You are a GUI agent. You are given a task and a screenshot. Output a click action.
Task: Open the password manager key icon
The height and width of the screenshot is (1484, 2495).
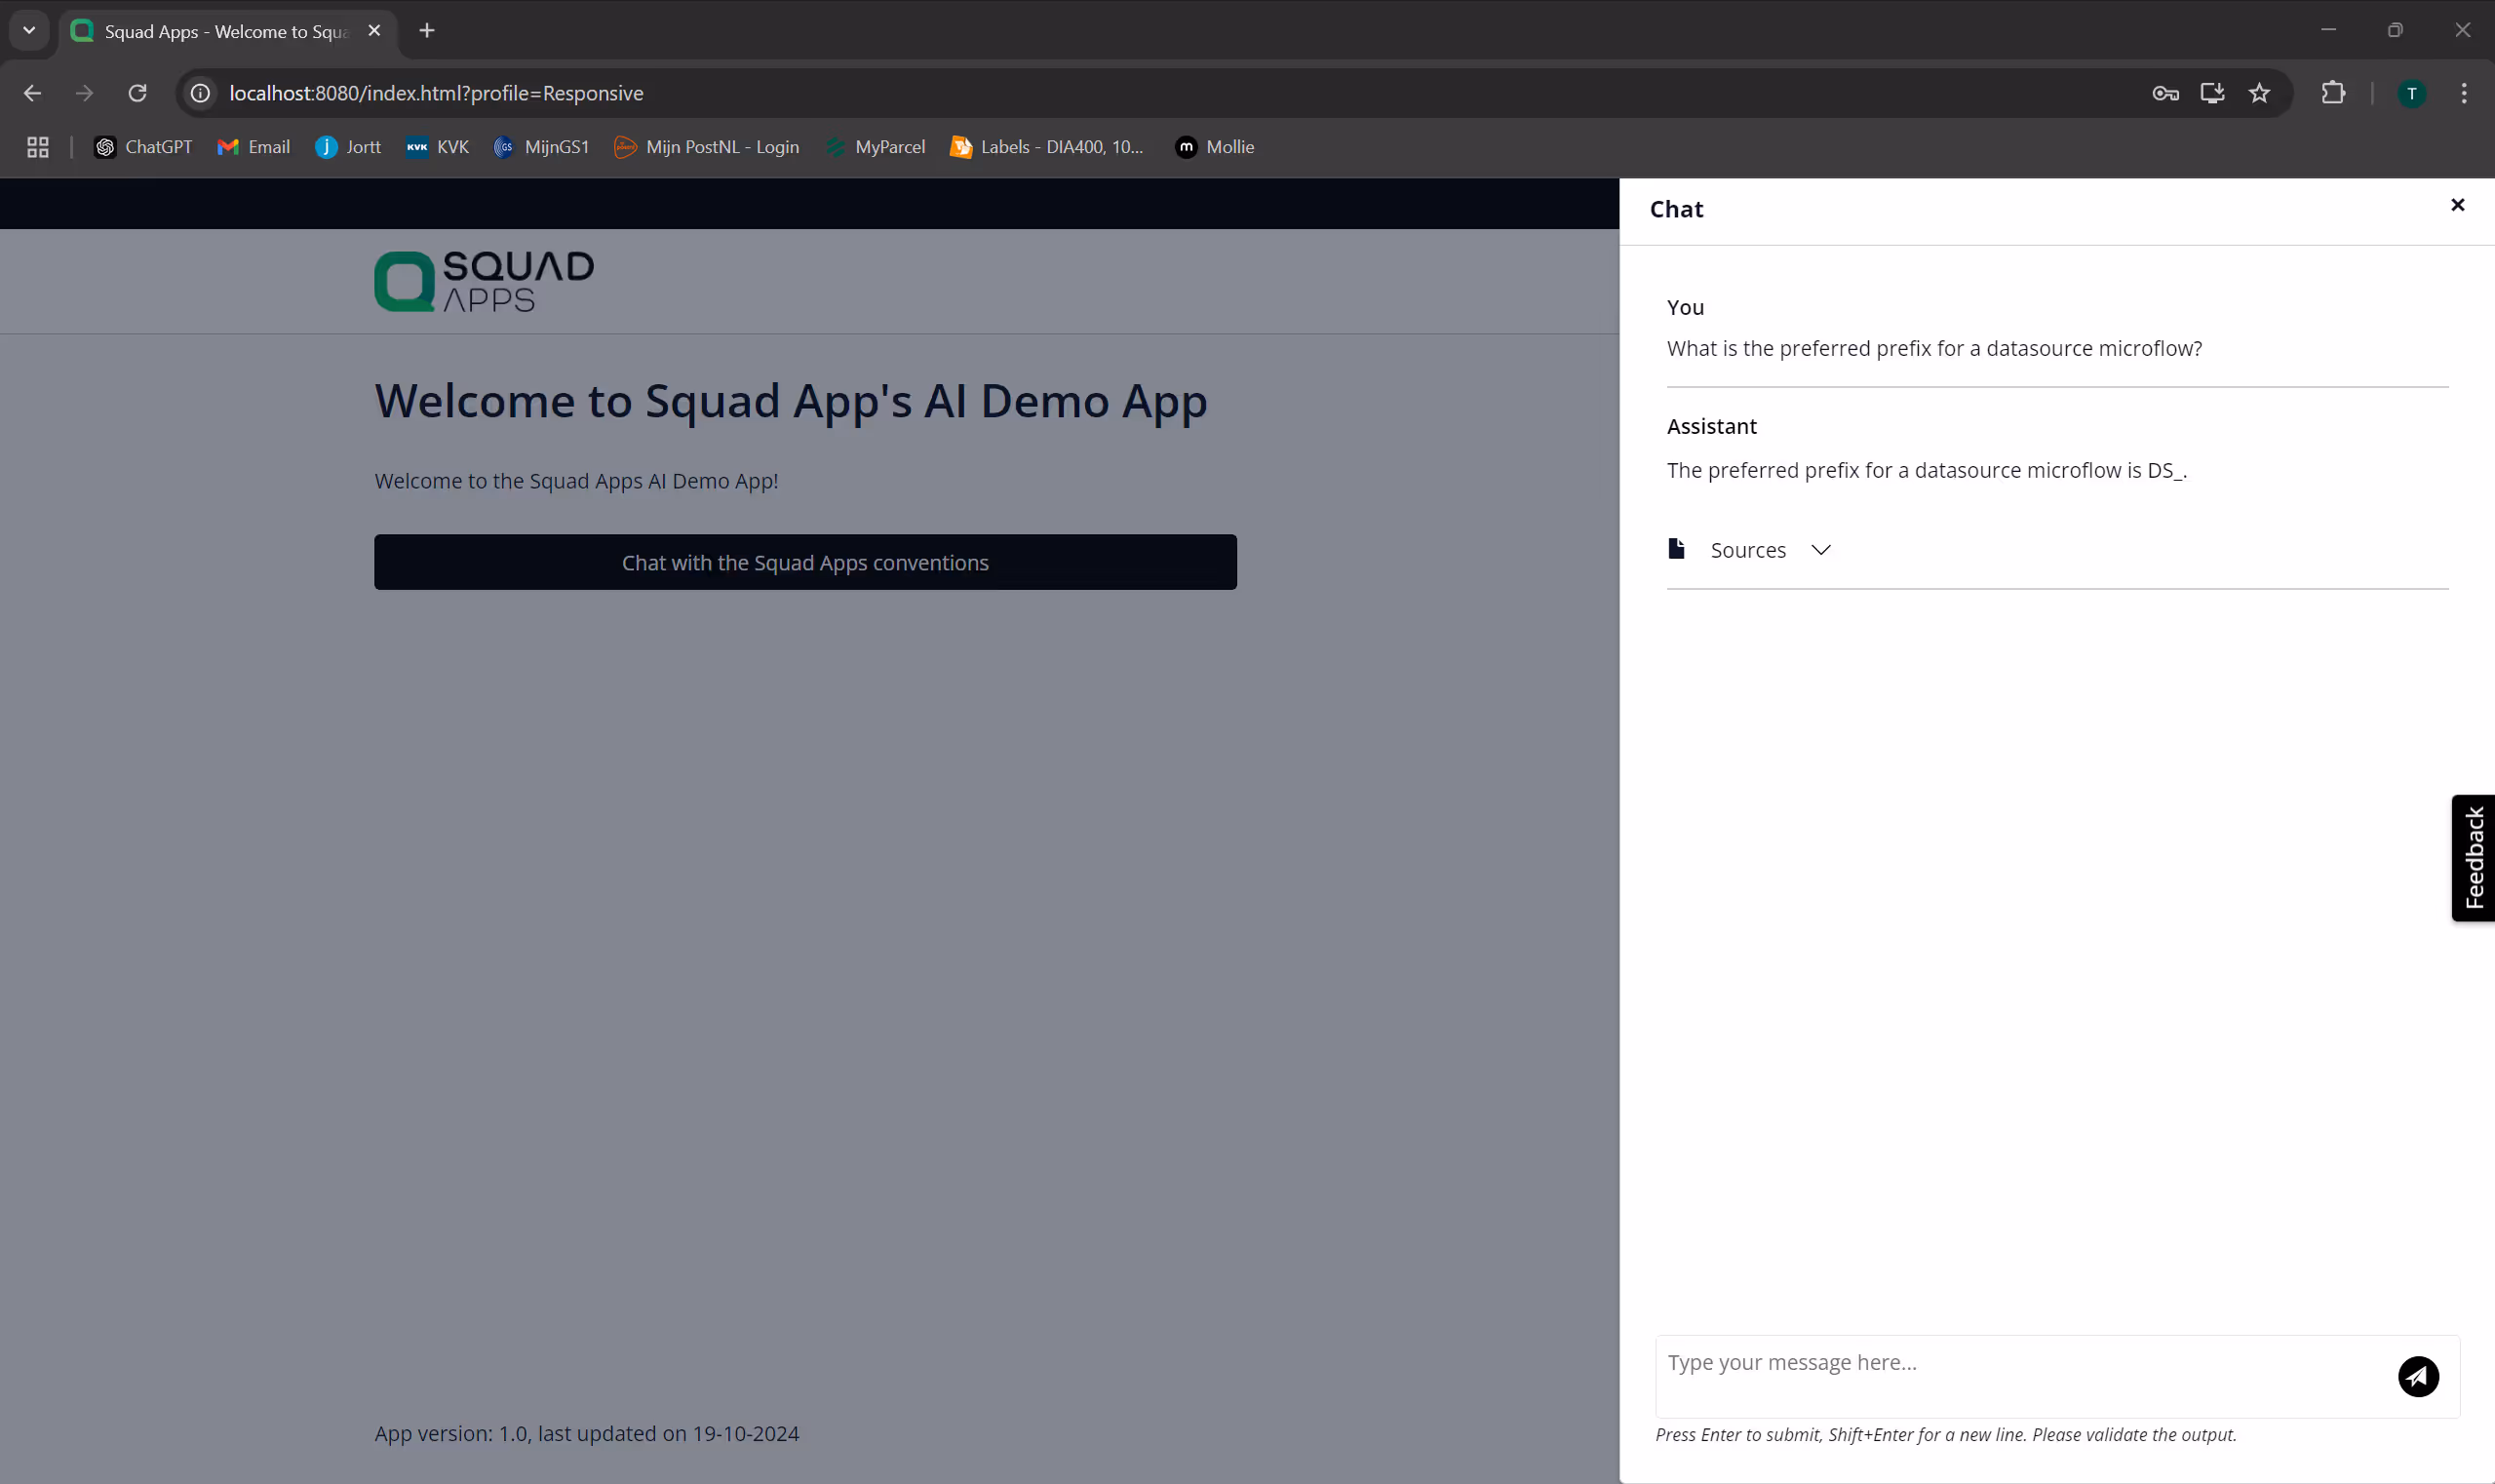pos(2165,93)
